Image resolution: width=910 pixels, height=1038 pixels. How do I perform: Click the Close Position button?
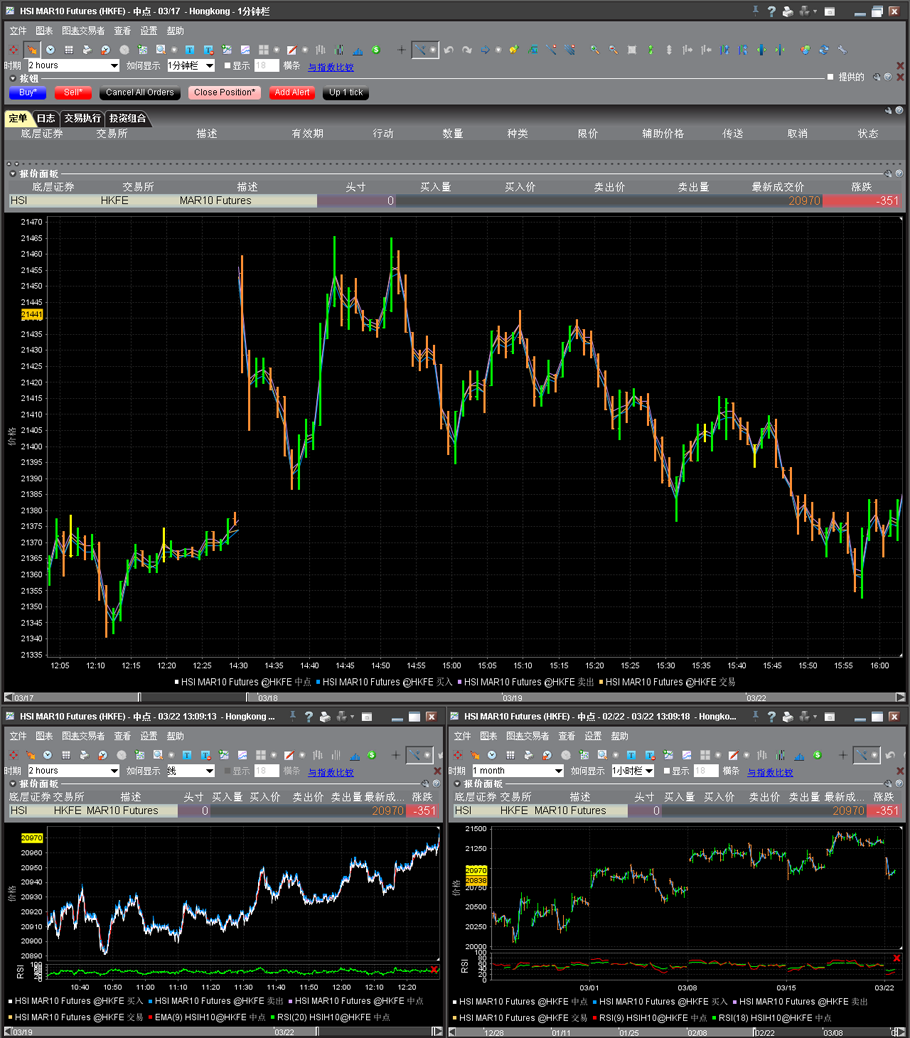pyautogui.click(x=225, y=93)
